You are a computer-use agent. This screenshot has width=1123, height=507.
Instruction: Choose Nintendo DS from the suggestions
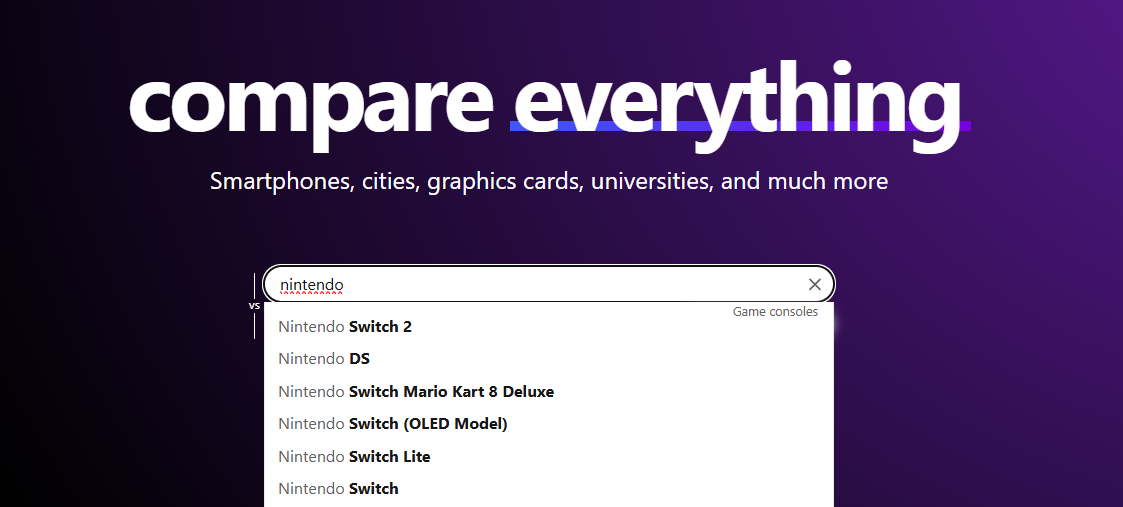pos(324,359)
